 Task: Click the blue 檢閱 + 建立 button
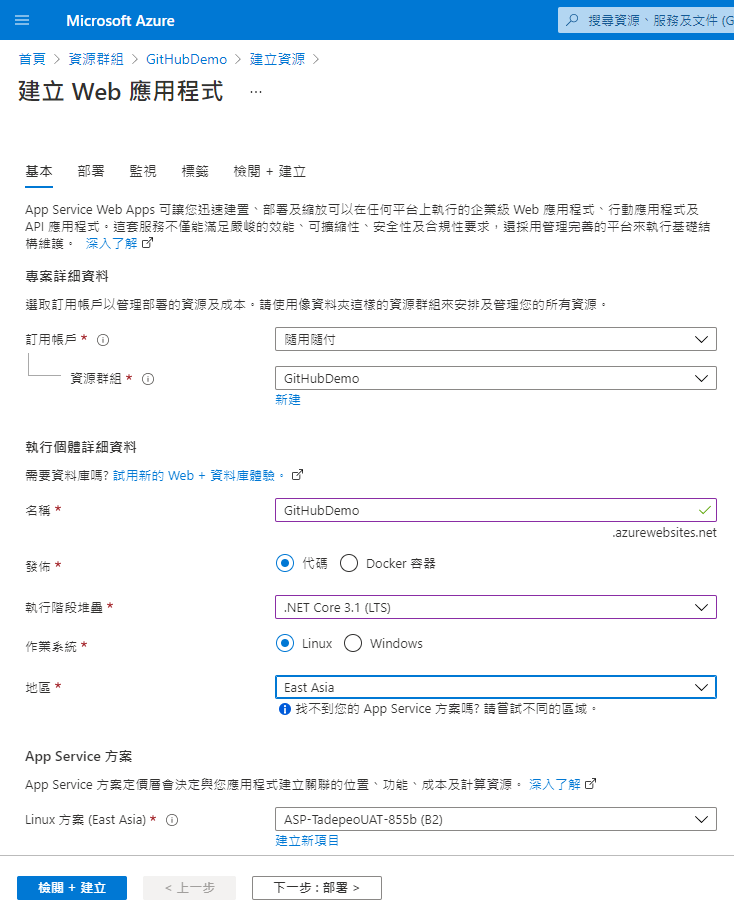pyautogui.click(x=72, y=888)
